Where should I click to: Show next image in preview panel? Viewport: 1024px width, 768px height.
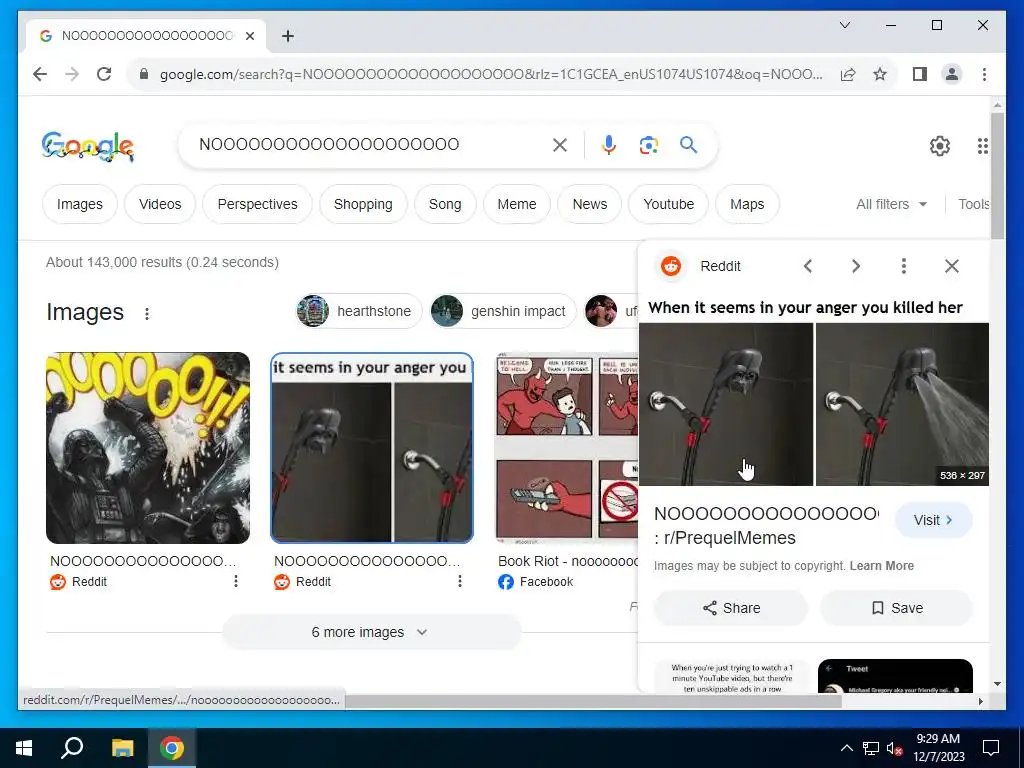coord(856,266)
